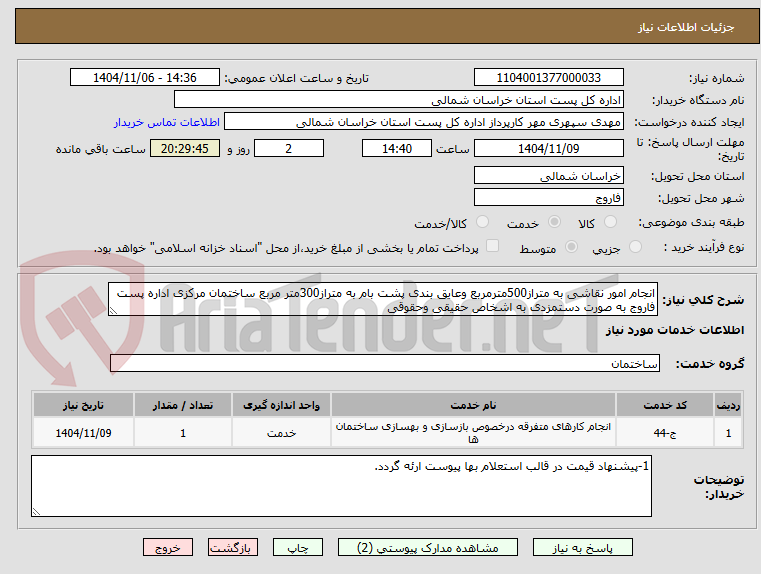
Task: Select the خدمت radio button
Action: [554, 222]
